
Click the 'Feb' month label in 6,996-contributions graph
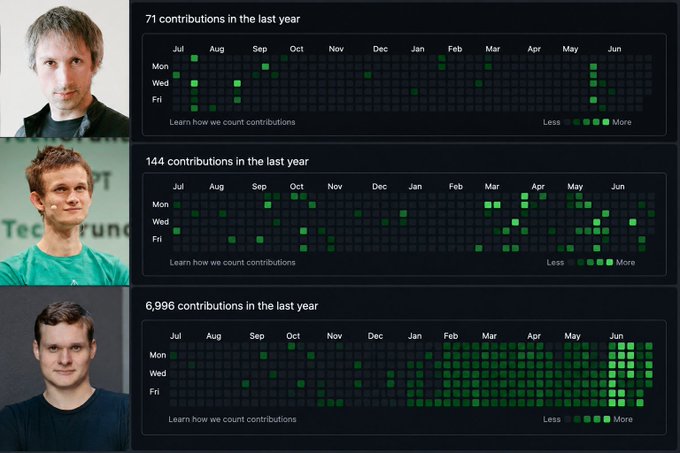point(451,336)
